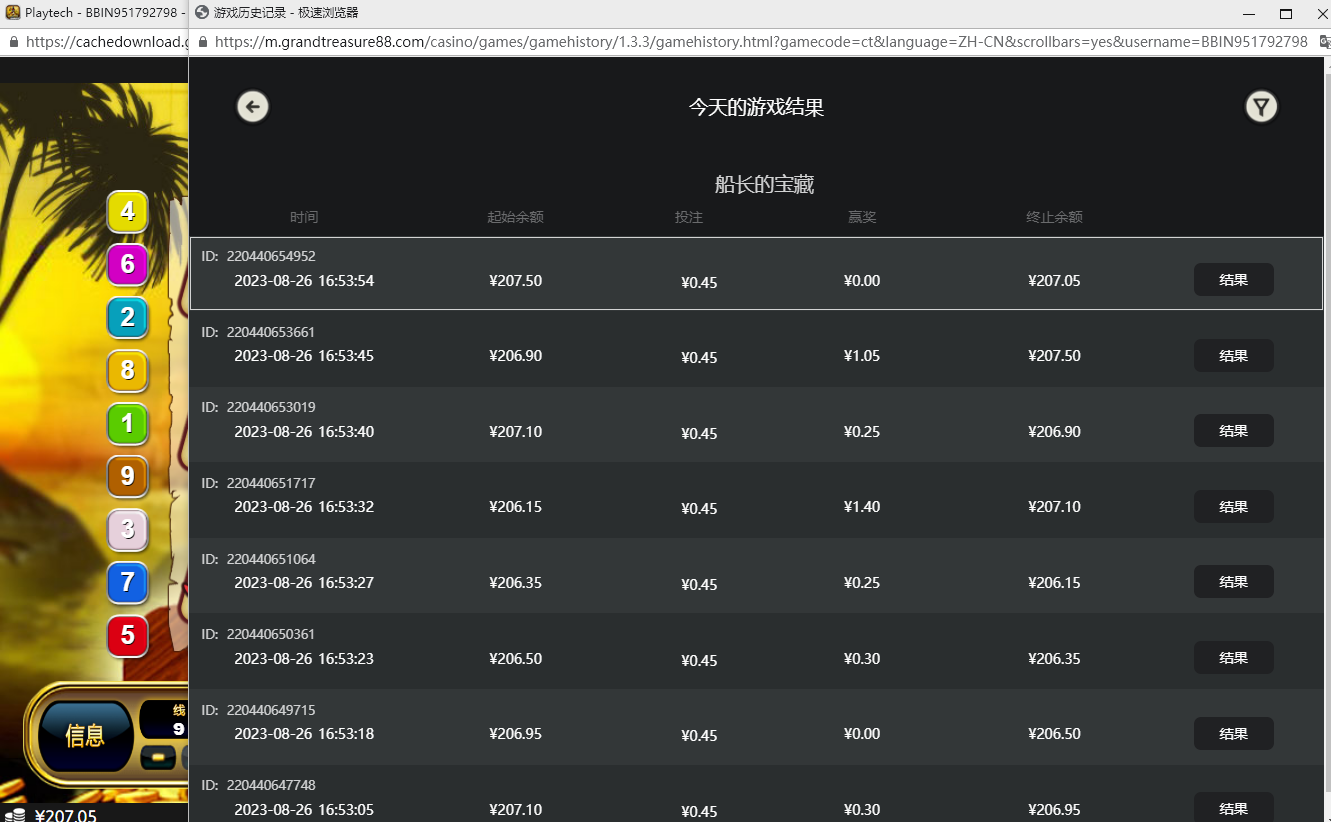This screenshot has width=1331, height=822.
Task: Select timestamp 2023-08-26 16:53:18
Action: (x=304, y=734)
